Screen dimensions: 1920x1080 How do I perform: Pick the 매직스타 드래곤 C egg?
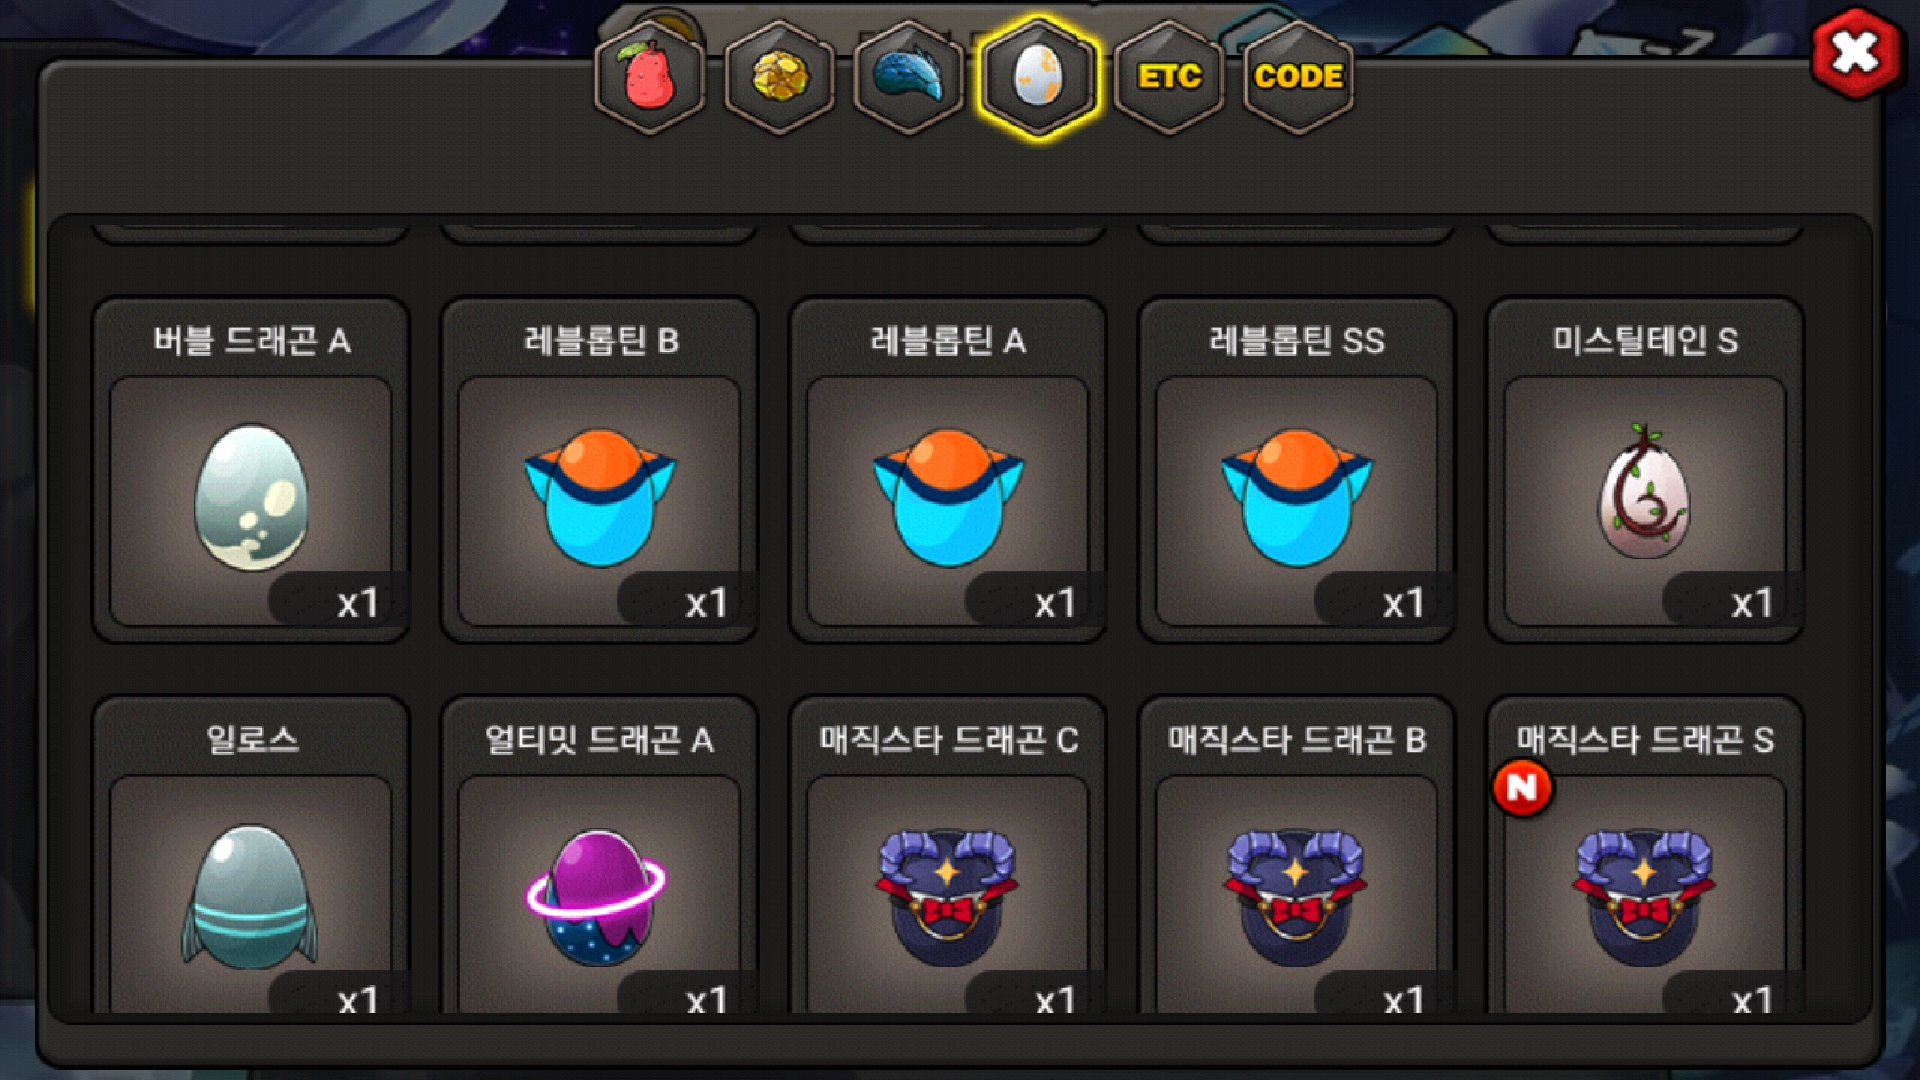[x=948, y=856]
